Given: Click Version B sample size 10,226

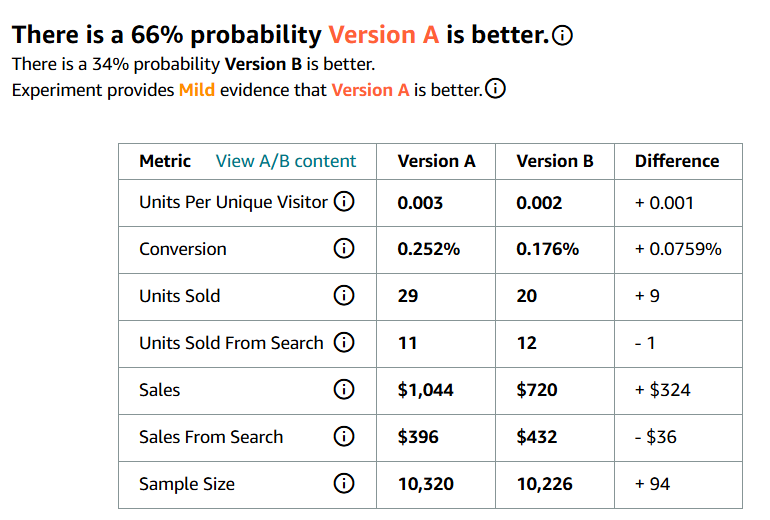Looking at the screenshot, I should tap(545, 484).
